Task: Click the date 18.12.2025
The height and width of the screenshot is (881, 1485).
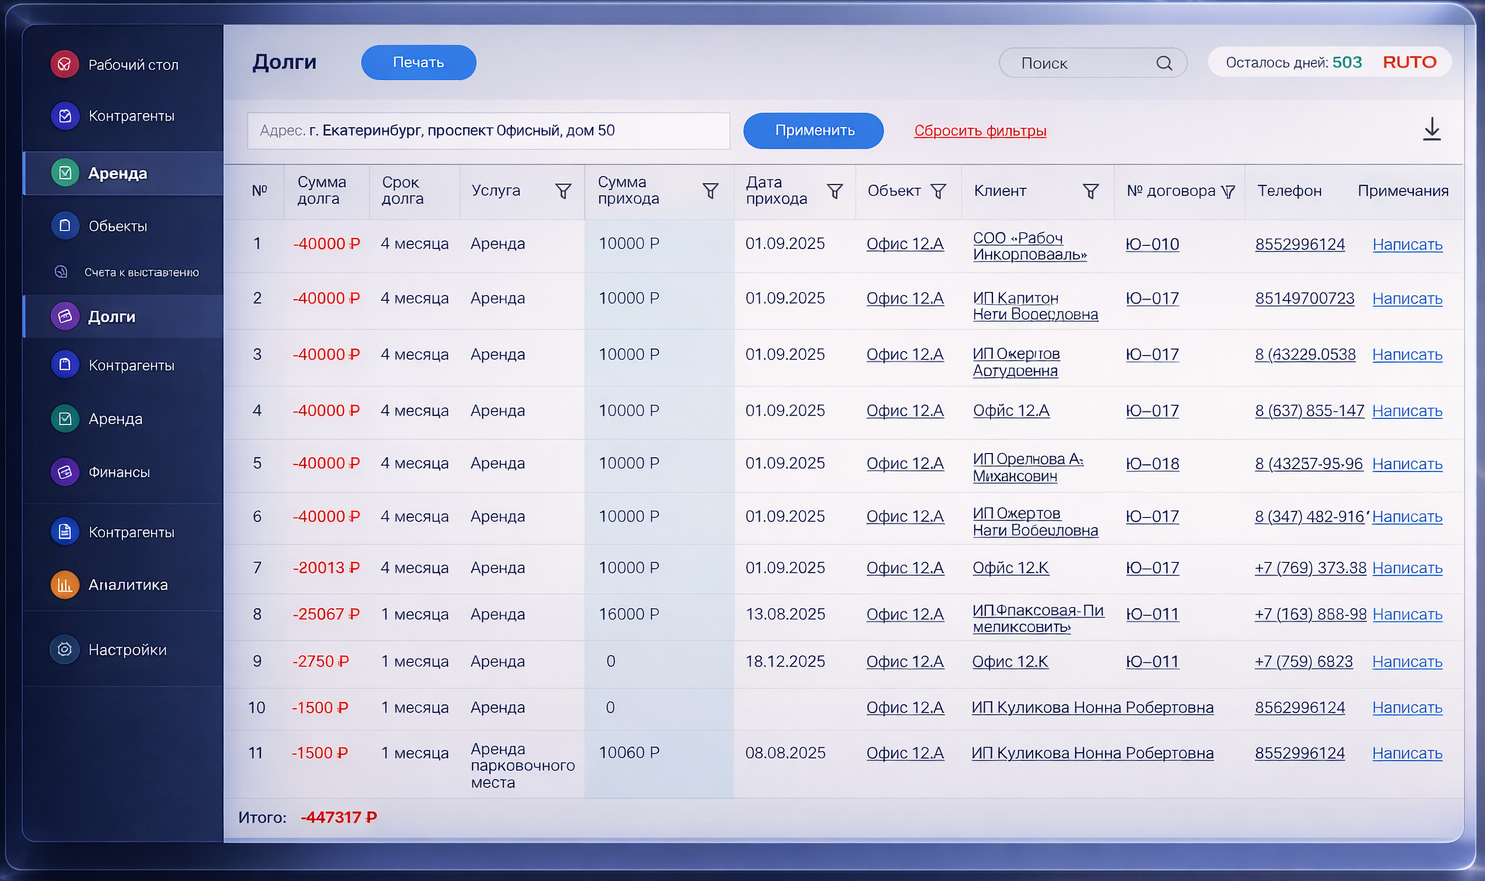Action: [785, 662]
